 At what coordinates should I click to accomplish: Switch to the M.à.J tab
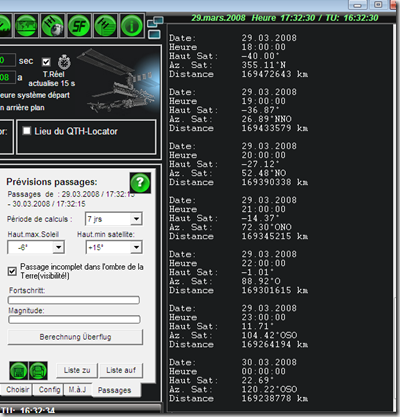pos(77,389)
